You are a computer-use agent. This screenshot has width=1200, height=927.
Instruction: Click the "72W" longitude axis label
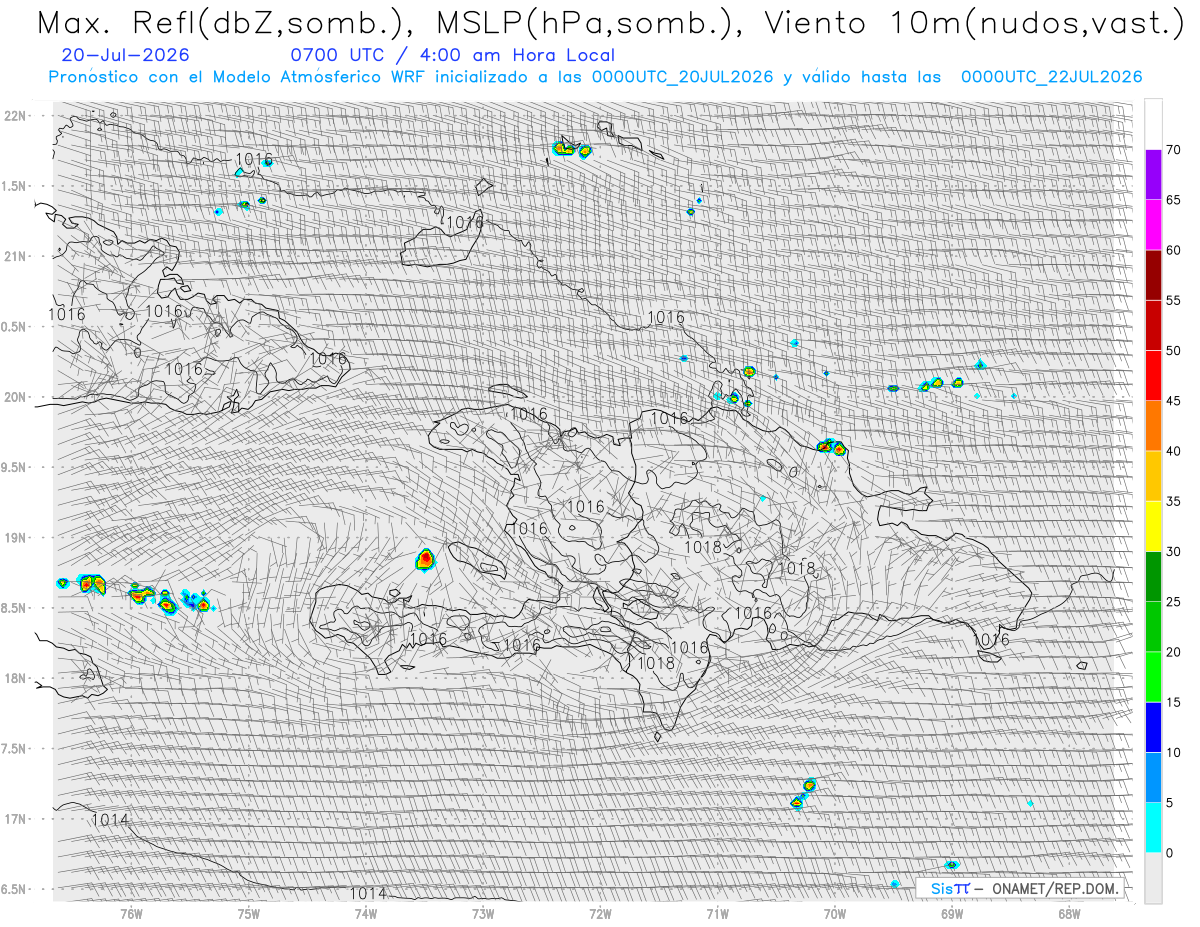coord(600,913)
